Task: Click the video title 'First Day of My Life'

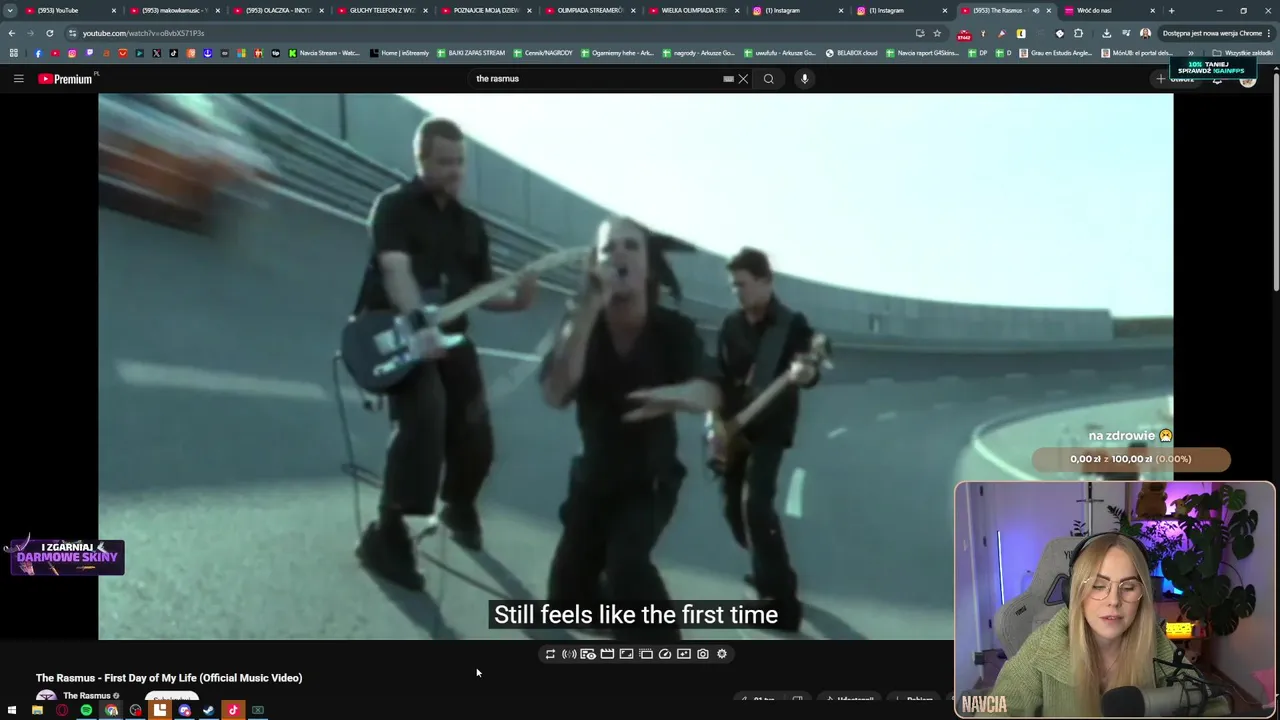Action: [169, 678]
